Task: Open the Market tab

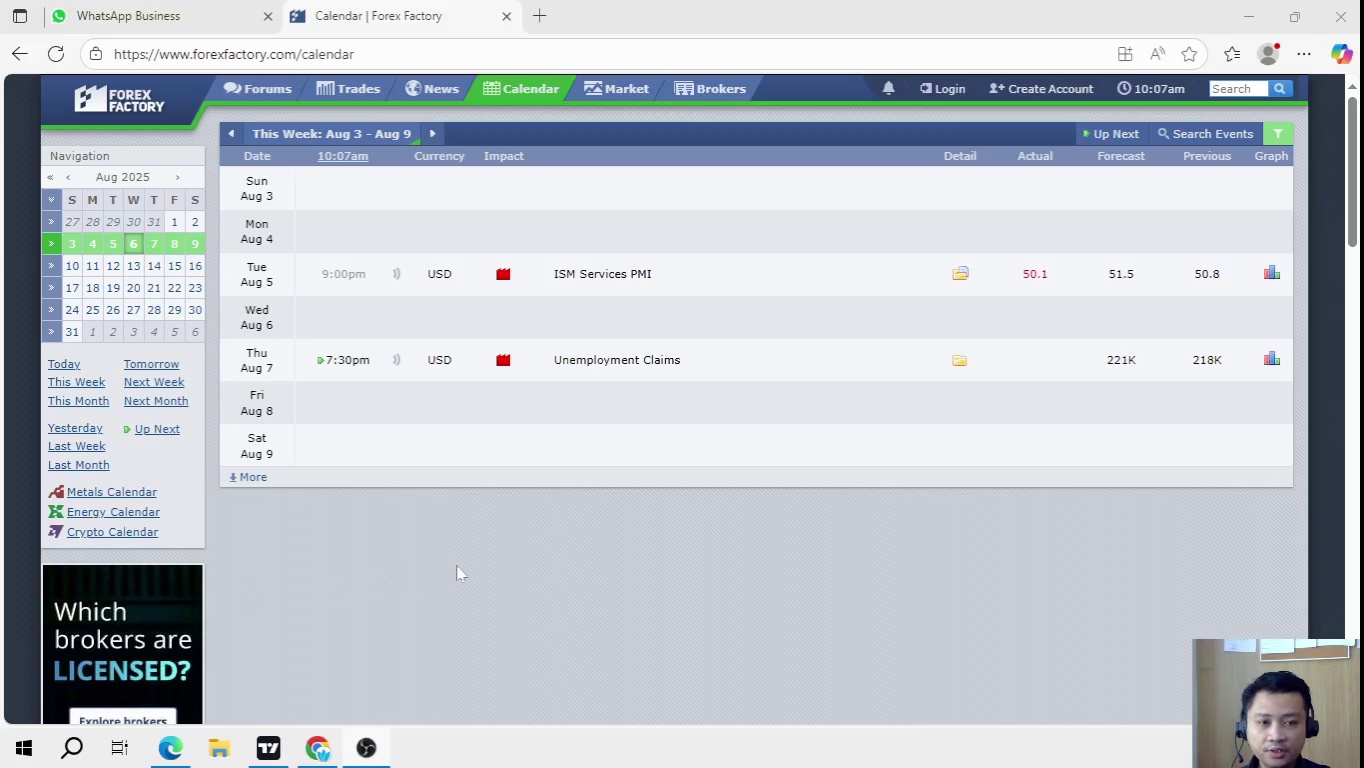Action: click(x=617, y=89)
